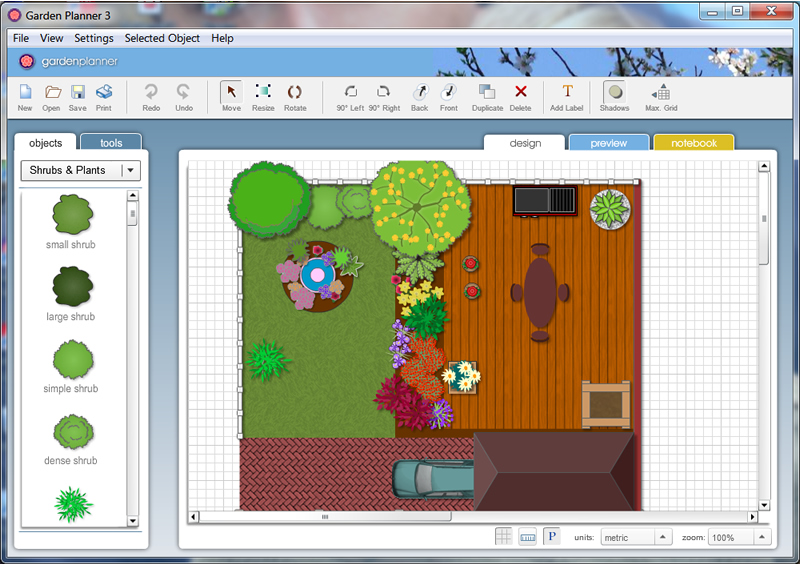Open the File menu
The width and height of the screenshot is (800, 564).
21,38
